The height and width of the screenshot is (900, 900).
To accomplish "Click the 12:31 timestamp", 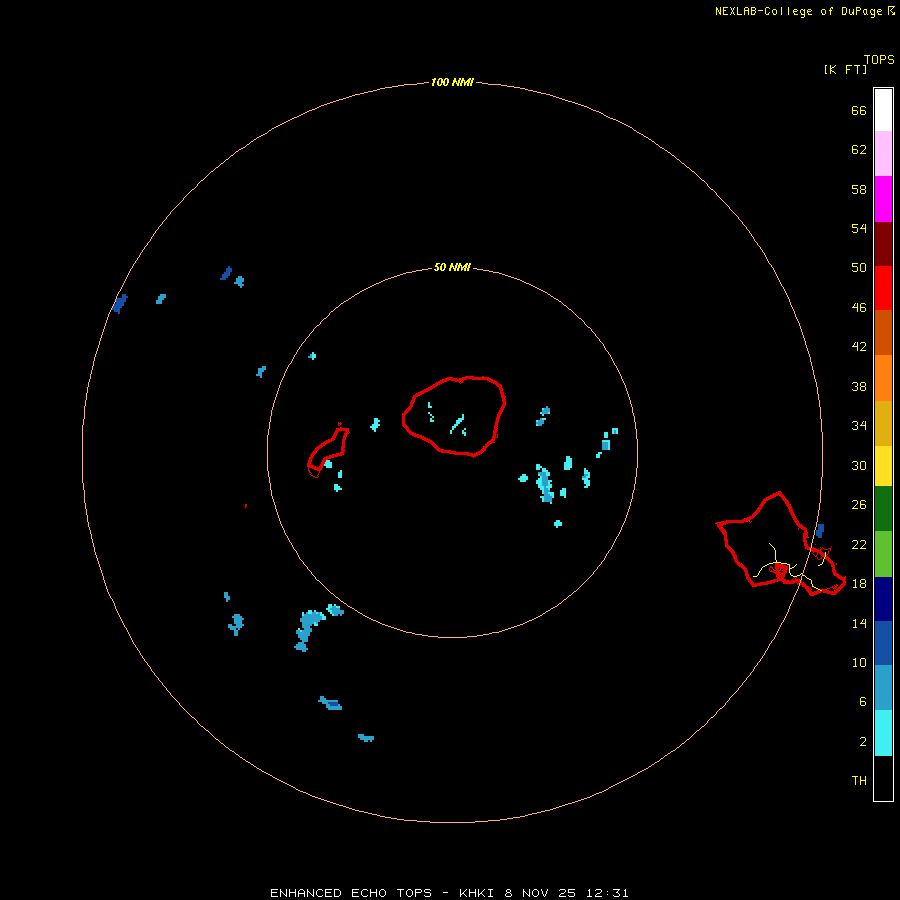I will 607,893.
